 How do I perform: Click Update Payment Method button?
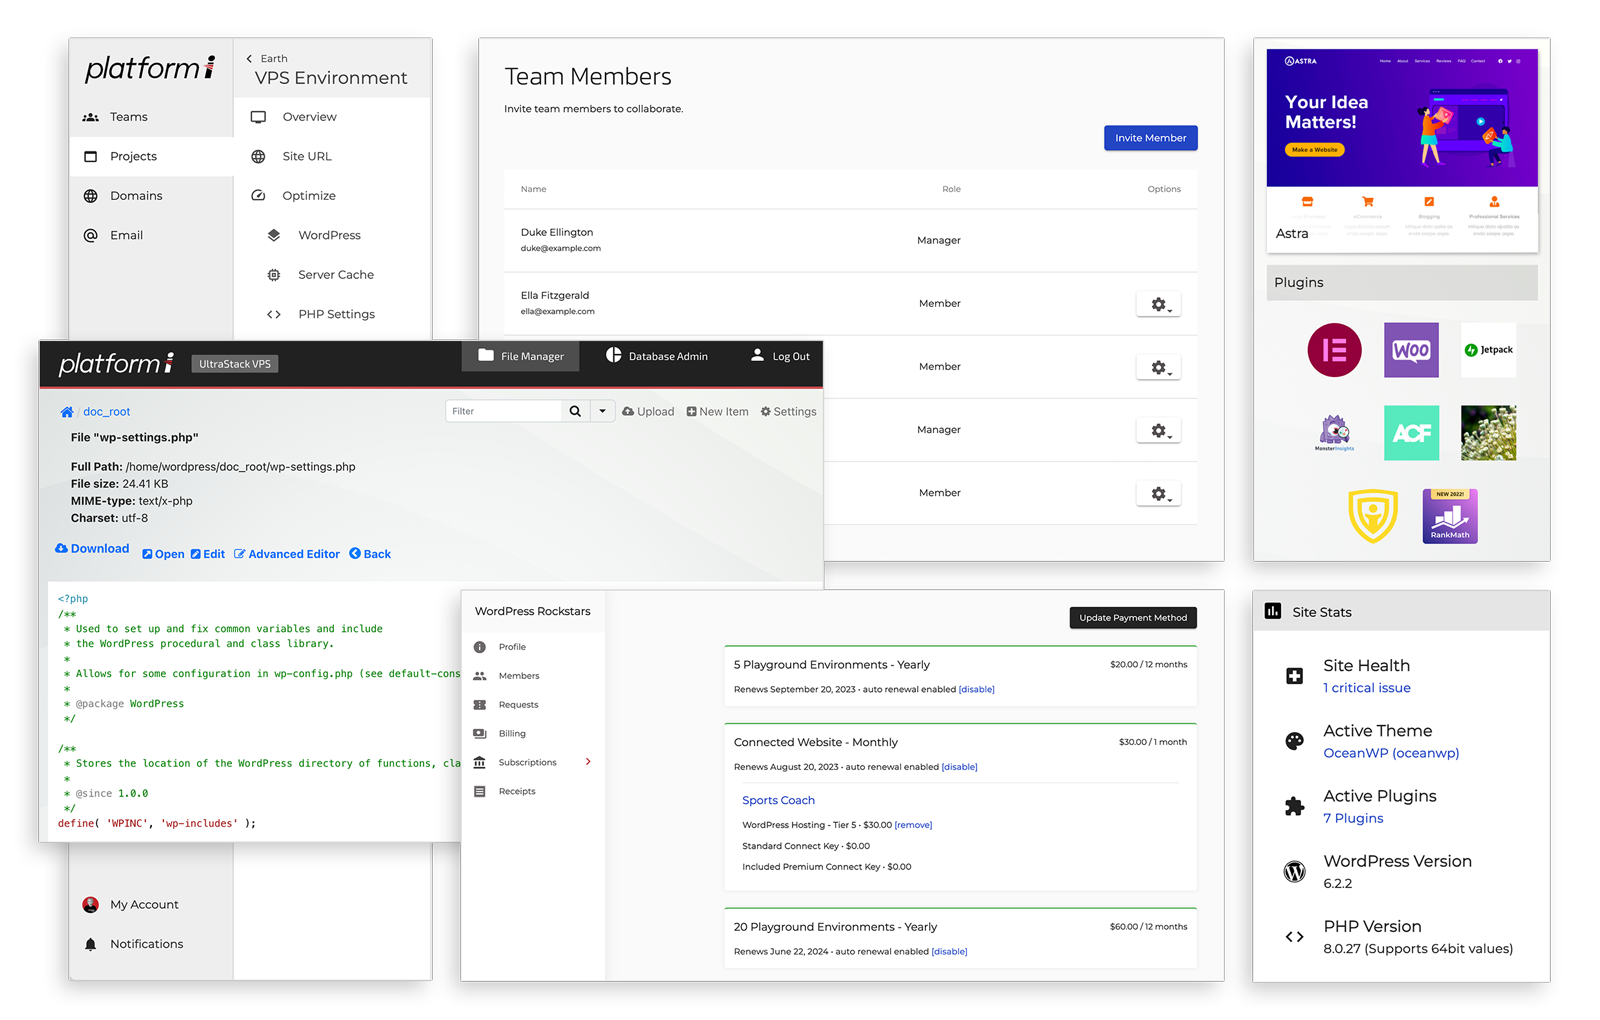tap(1133, 618)
